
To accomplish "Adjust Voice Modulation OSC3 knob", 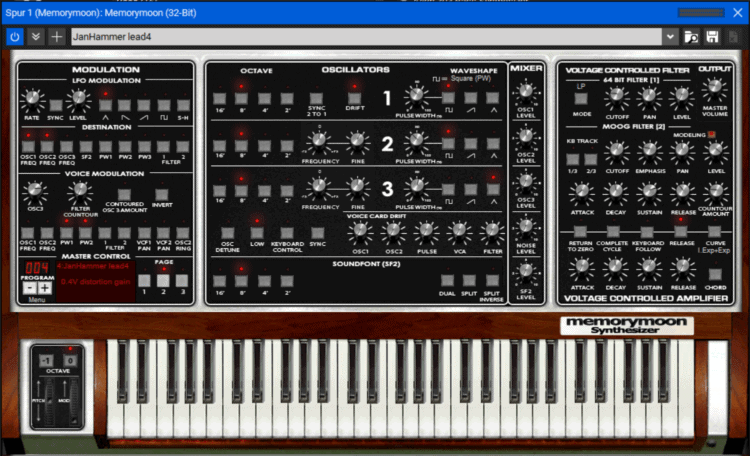I will [34, 191].
